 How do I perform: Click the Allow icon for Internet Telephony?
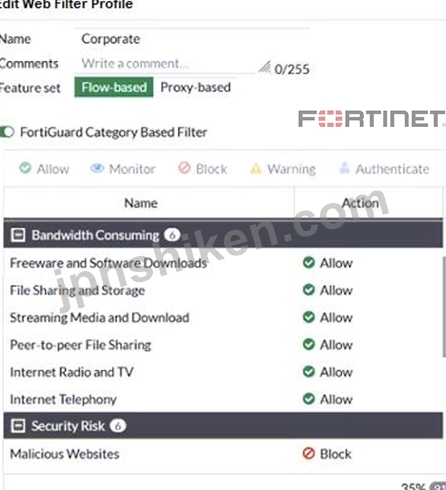point(309,398)
